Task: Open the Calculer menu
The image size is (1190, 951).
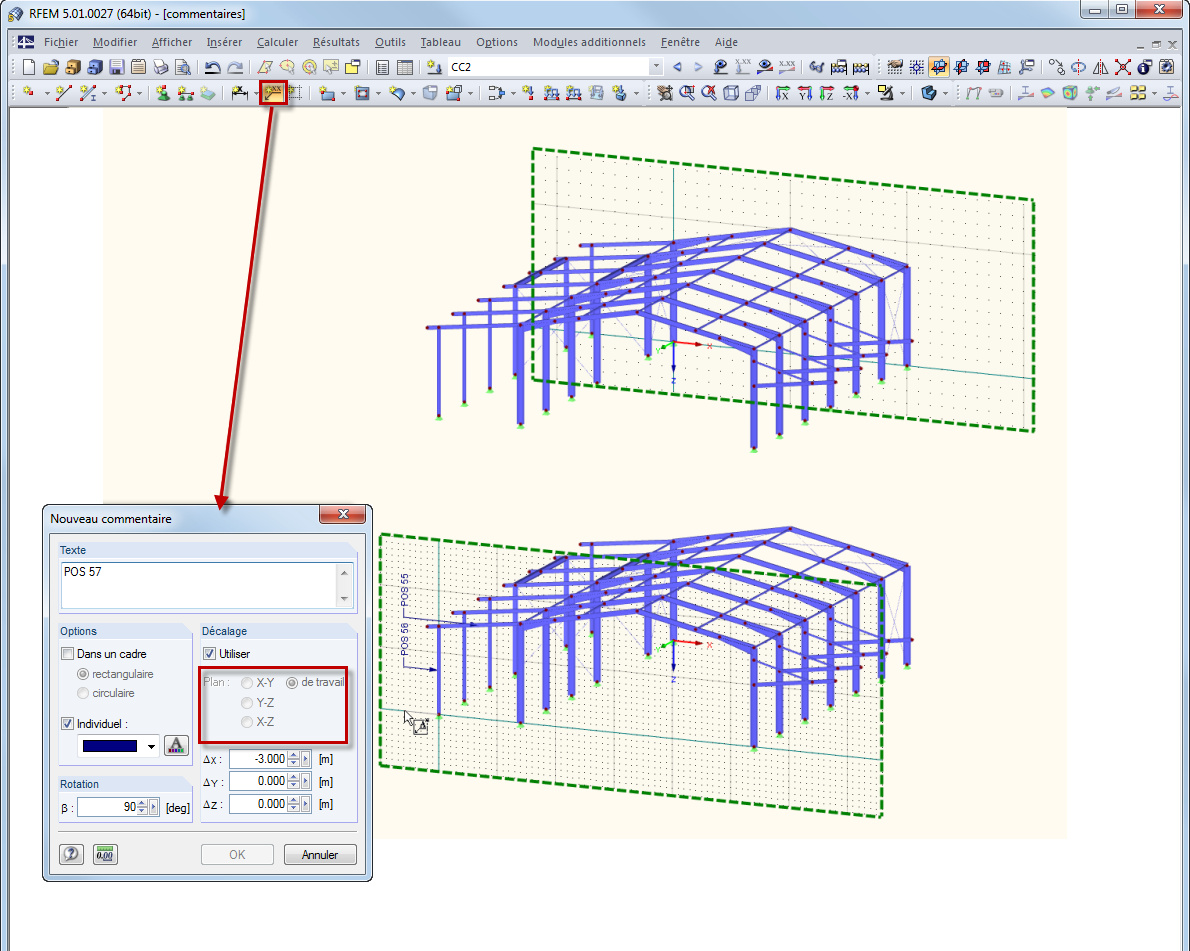Action: click(277, 43)
